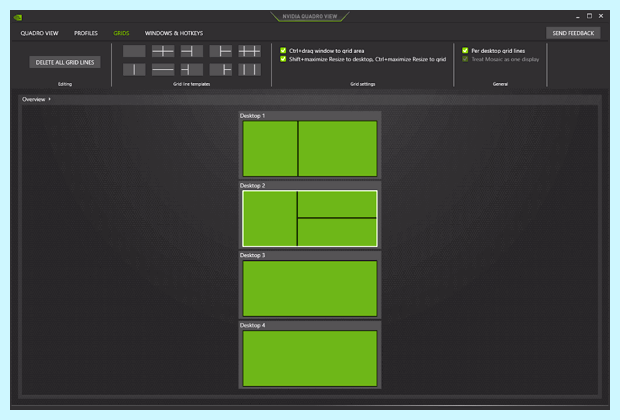Apply the 2x2 cross grid template

point(163,51)
